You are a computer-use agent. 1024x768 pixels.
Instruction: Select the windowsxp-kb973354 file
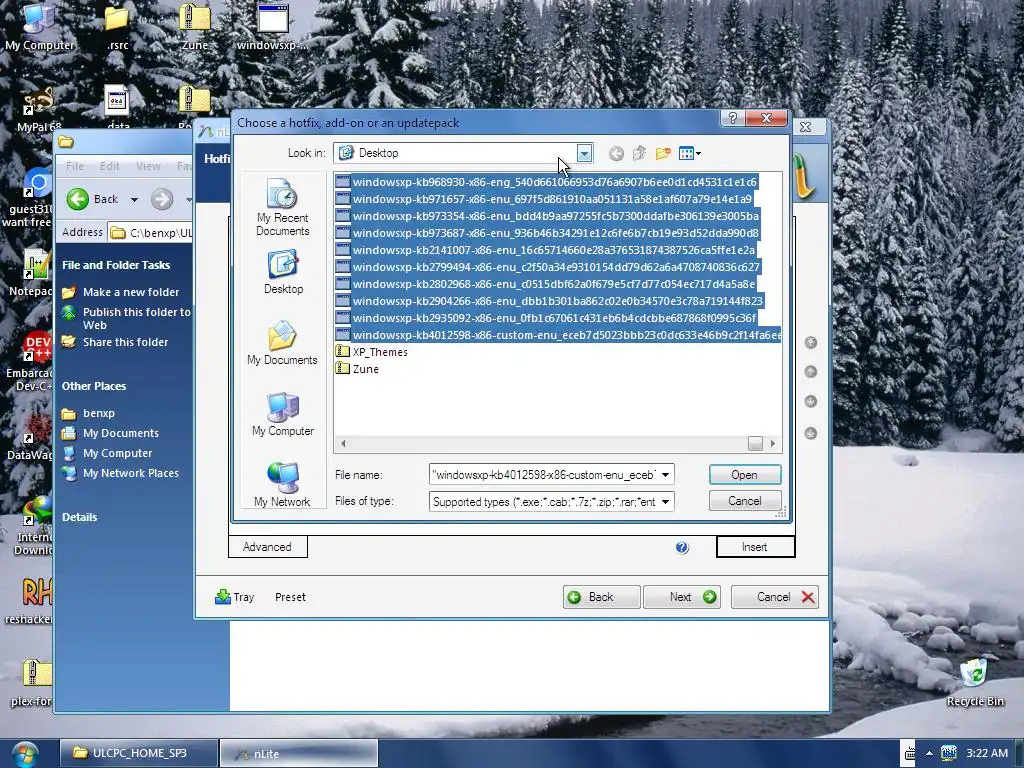point(547,216)
